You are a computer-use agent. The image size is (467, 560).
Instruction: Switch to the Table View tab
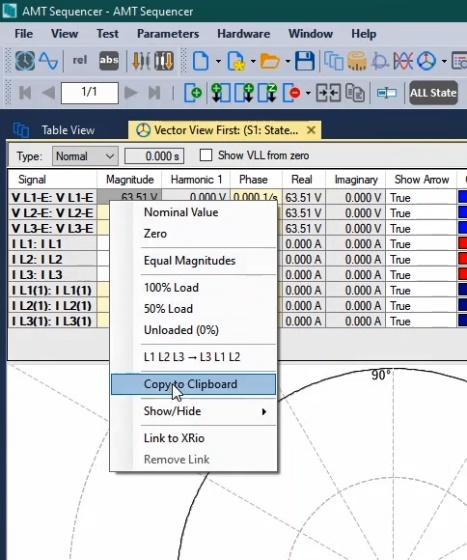68,130
